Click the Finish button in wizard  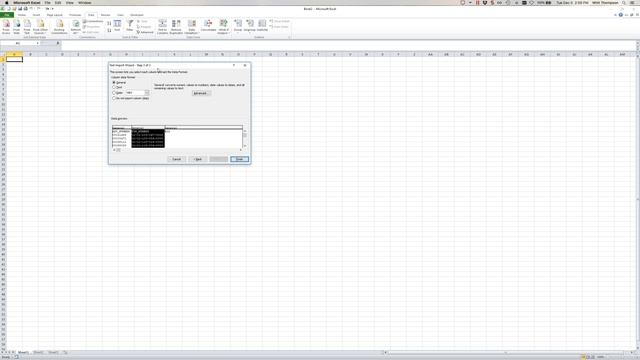click(240, 159)
